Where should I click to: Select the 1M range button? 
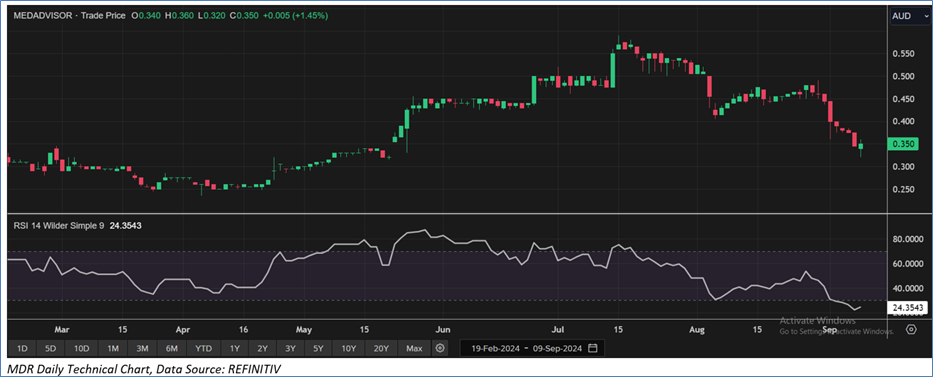click(113, 348)
